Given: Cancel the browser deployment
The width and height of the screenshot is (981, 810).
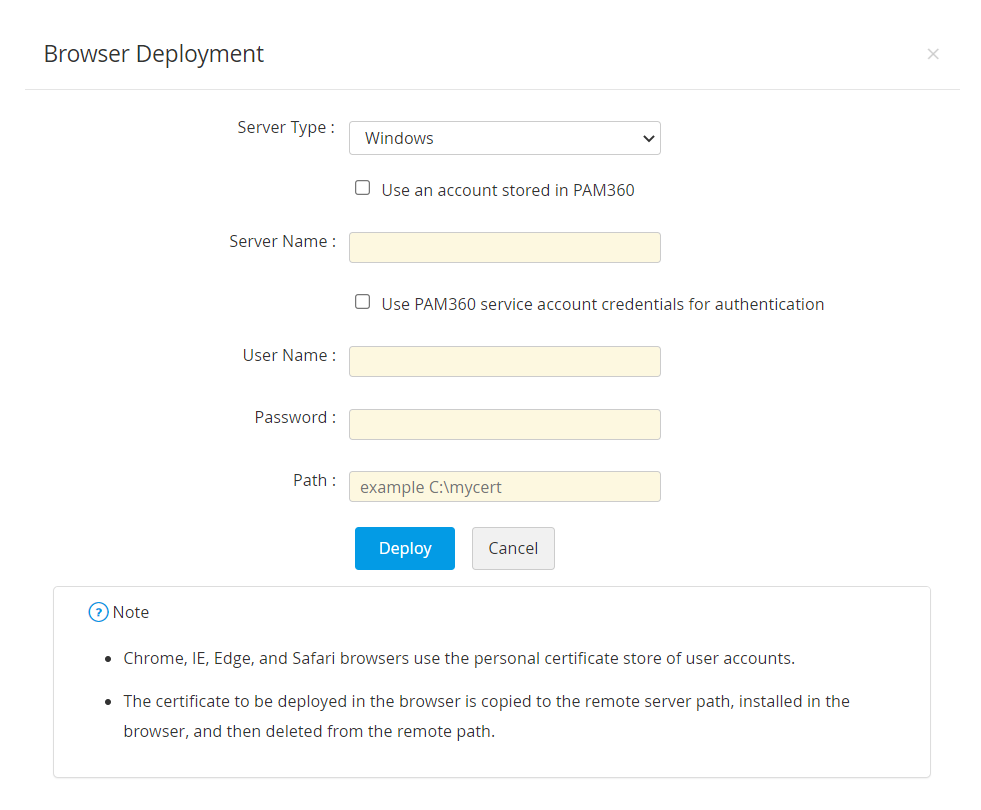Looking at the screenshot, I should [x=513, y=548].
